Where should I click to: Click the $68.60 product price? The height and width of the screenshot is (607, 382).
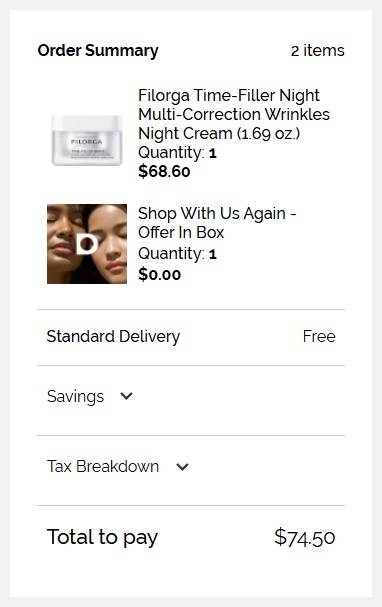click(x=164, y=171)
